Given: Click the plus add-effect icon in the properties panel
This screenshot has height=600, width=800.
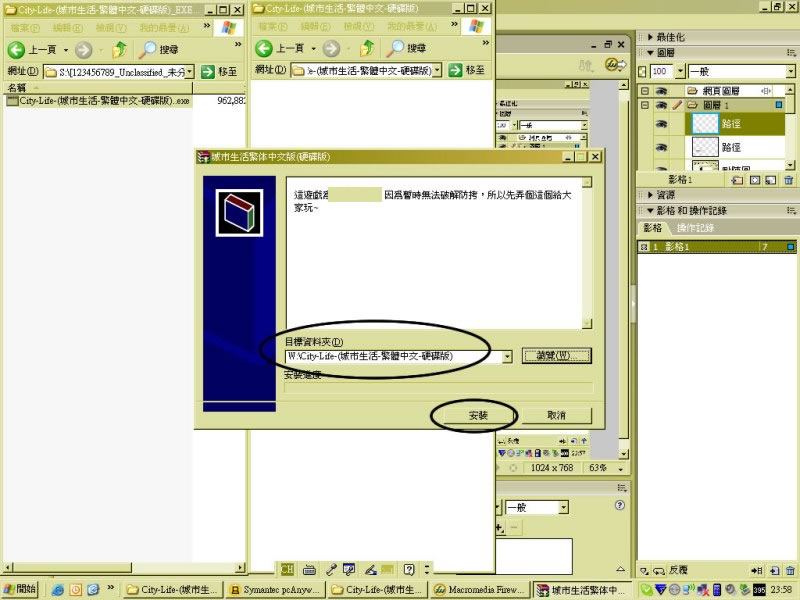Looking at the screenshot, I should 499,528.
